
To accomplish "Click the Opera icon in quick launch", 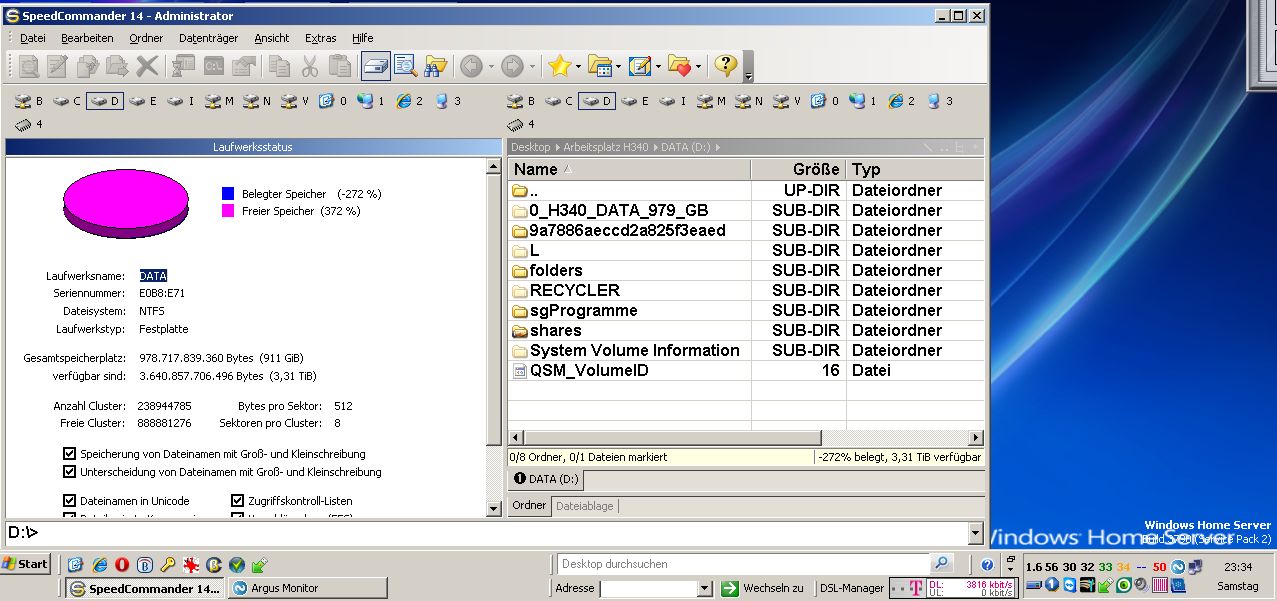I will 122,564.
